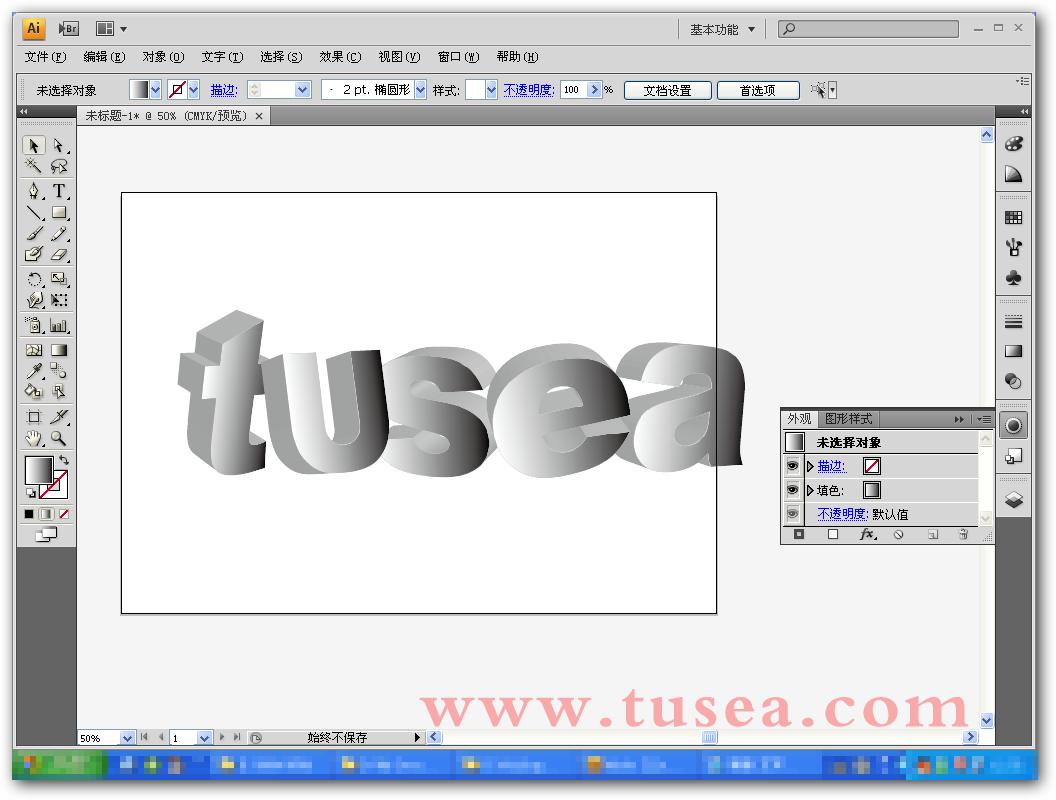Set paint mode to Gradient button

(46, 514)
